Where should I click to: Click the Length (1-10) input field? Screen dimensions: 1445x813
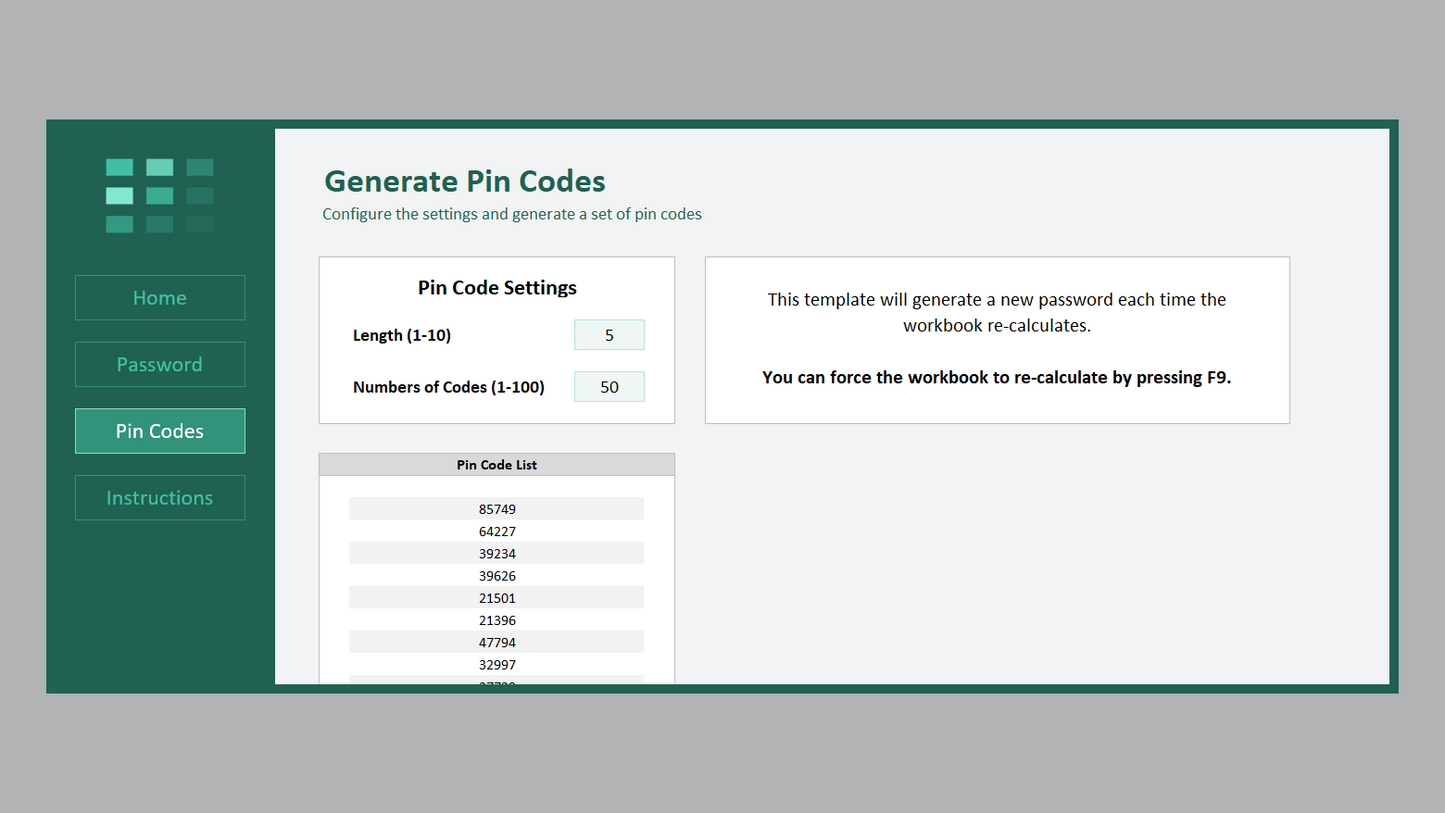(609, 336)
